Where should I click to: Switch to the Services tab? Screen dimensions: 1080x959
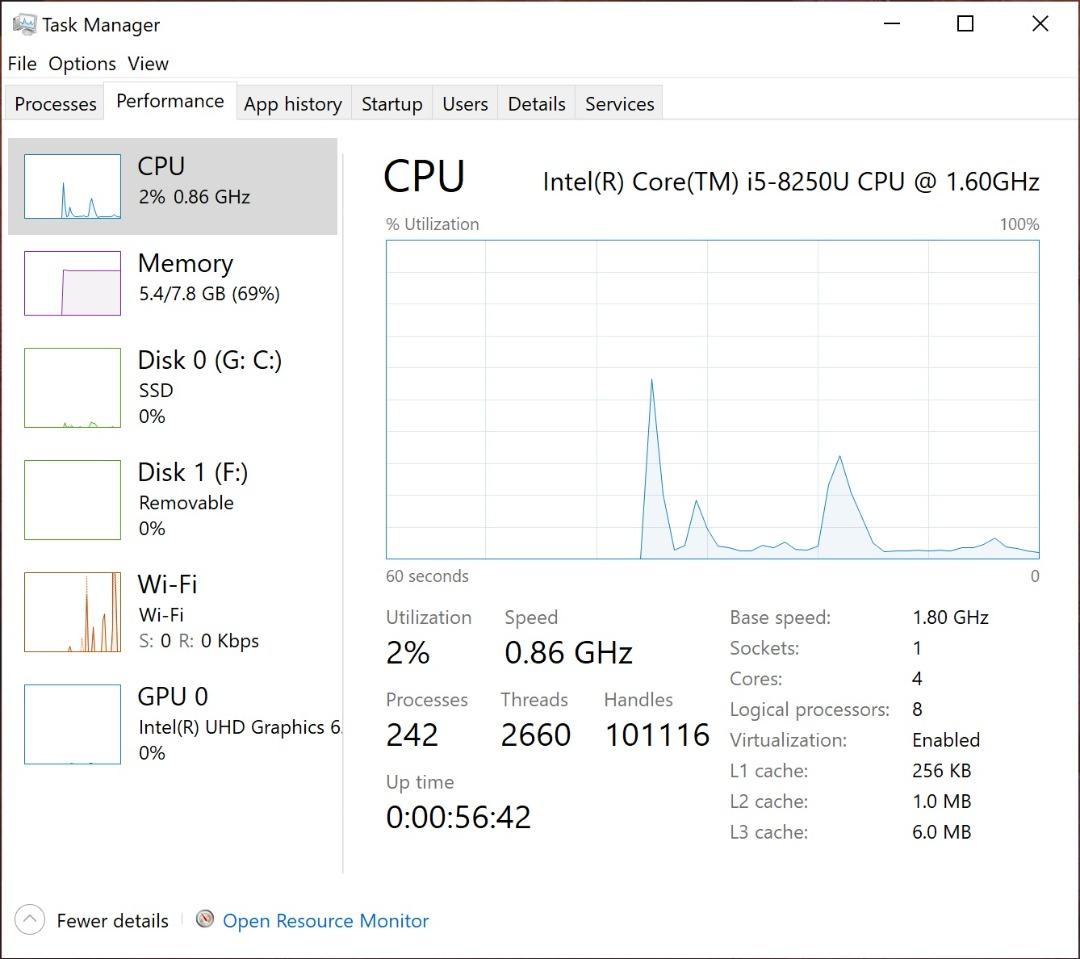618,103
